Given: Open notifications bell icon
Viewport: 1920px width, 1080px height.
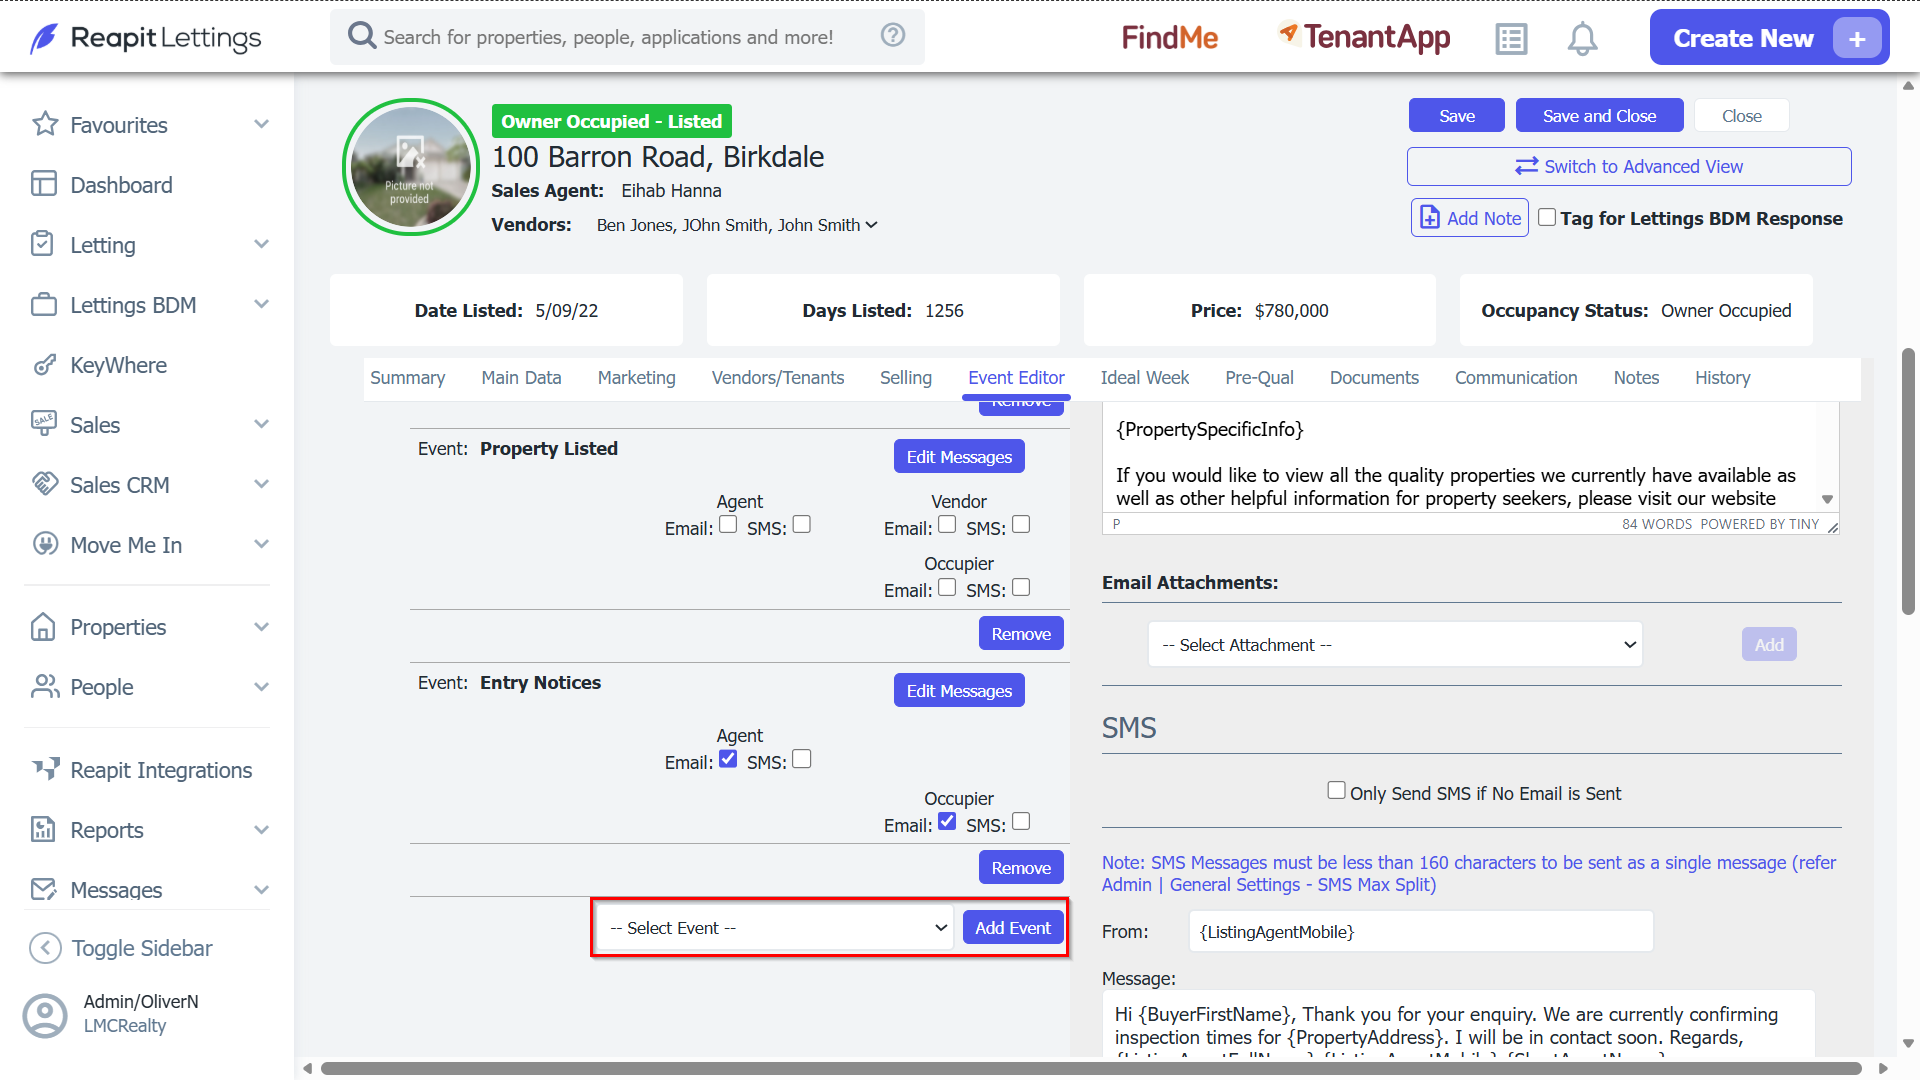Looking at the screenshot, I should pos(1582,39).
